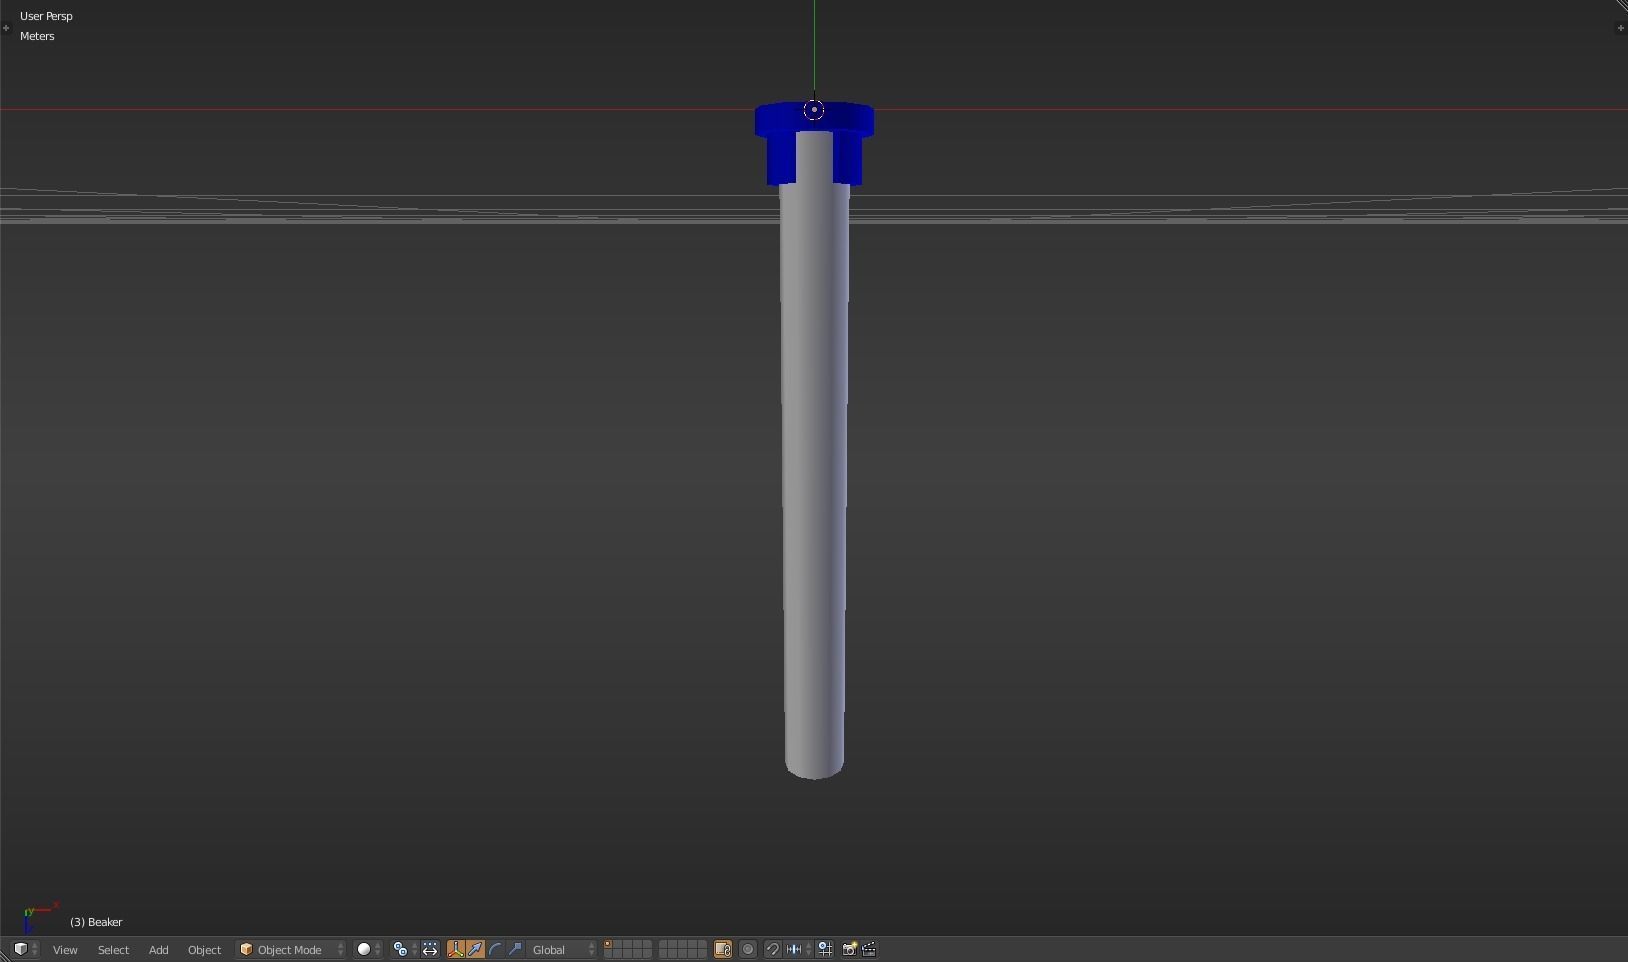Screen dimensions: 1628x962
Task: Enable the scale manipulator icon
Action: pos(515,949)
